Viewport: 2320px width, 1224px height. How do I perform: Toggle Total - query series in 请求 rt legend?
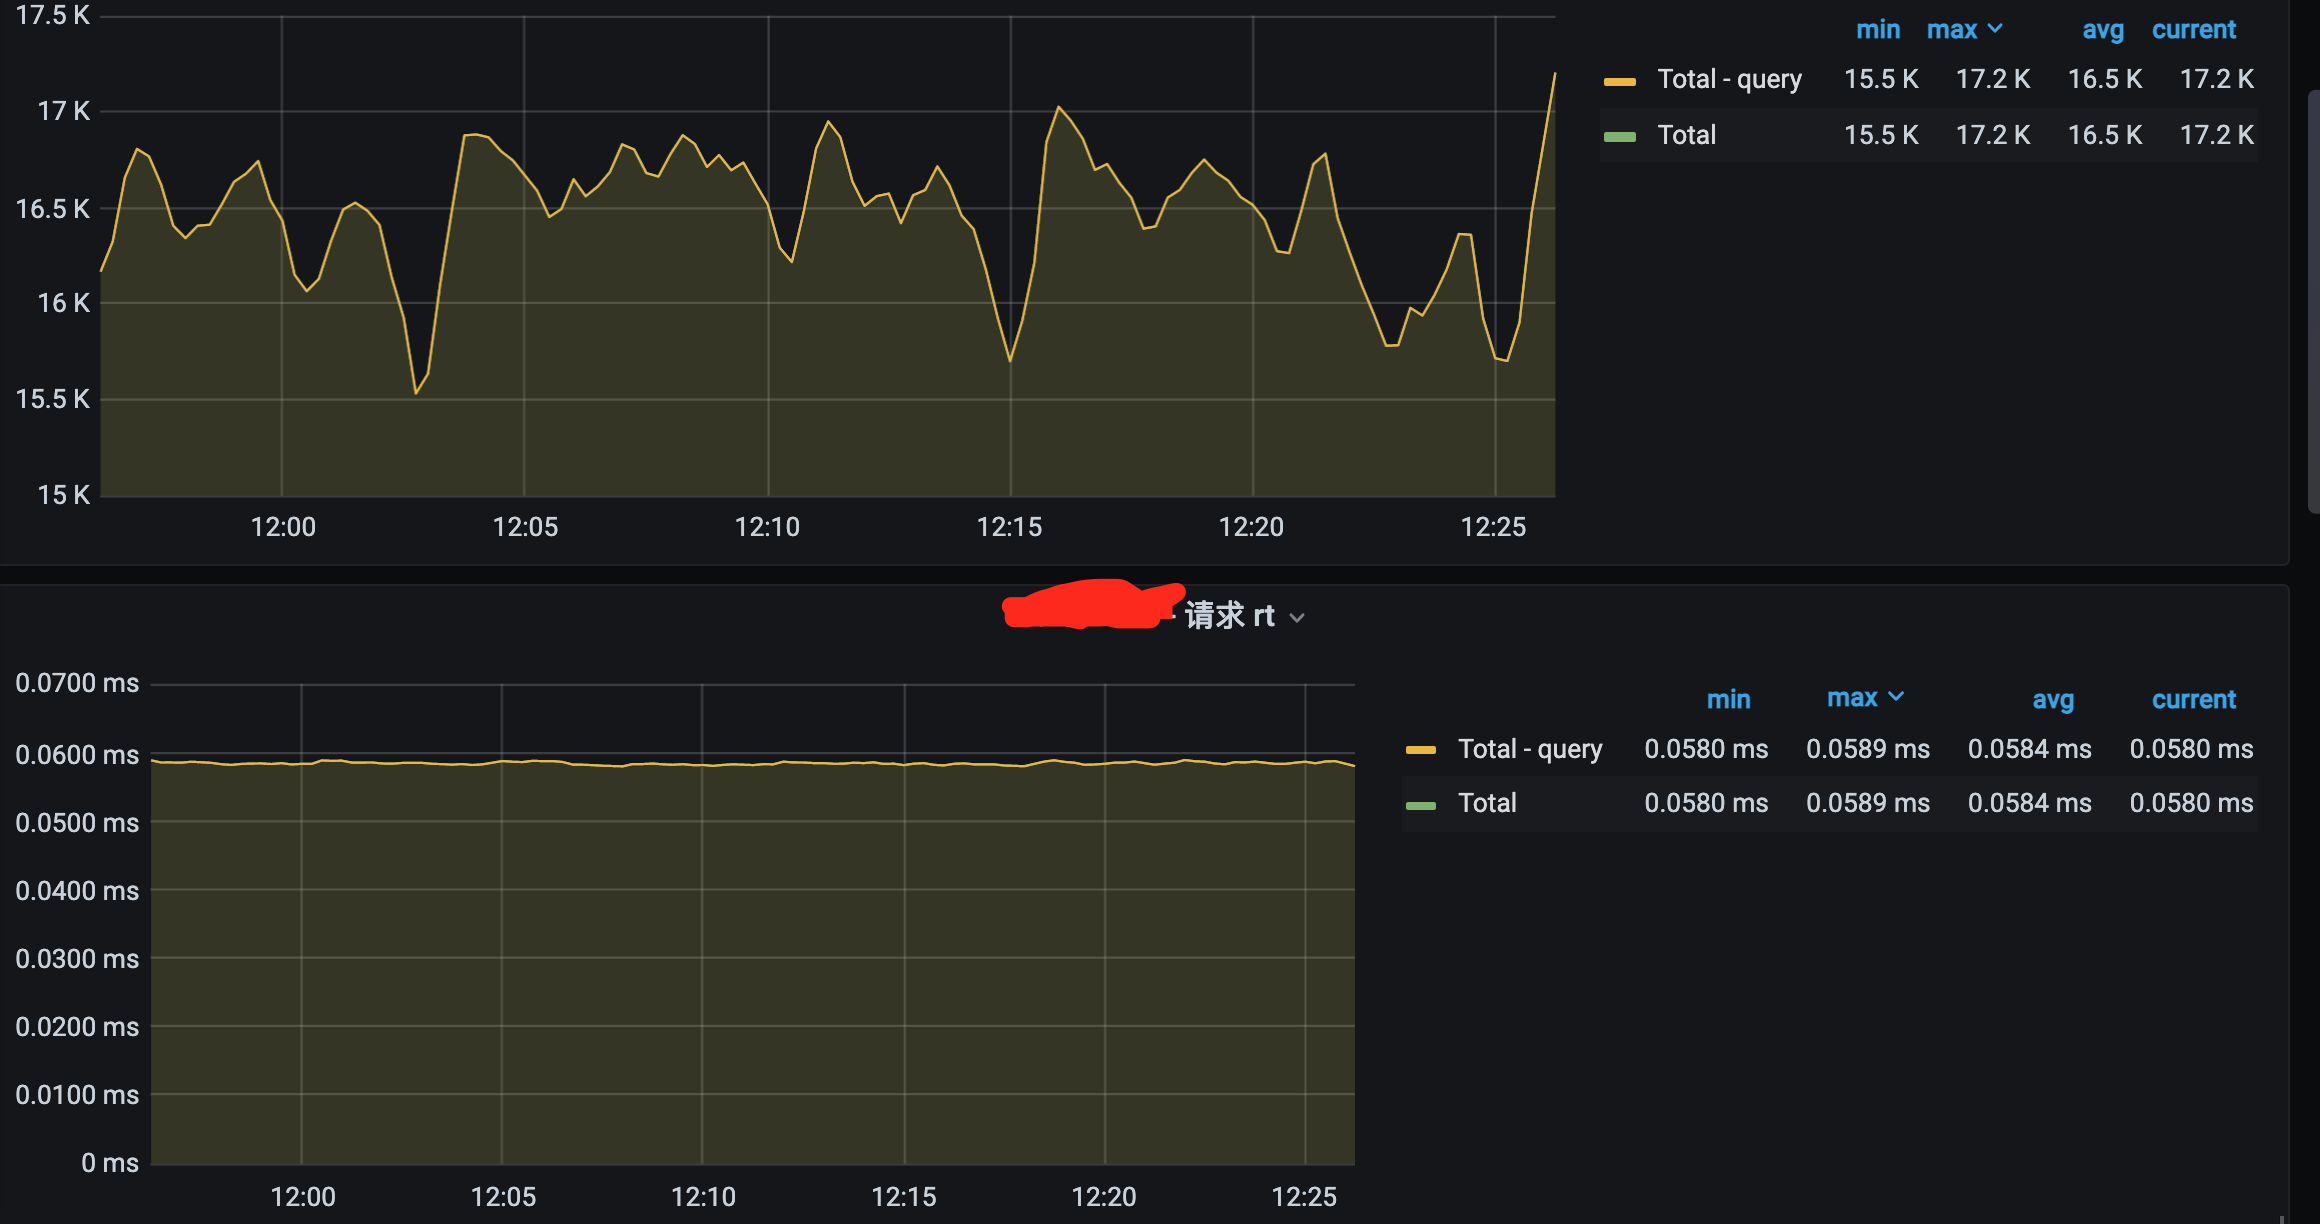pos(1530,749)
